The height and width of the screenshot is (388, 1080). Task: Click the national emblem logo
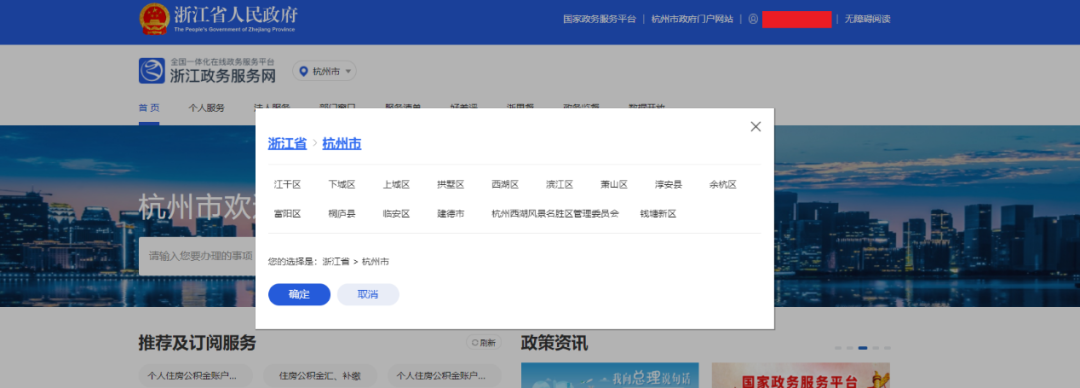pos(154,19)
